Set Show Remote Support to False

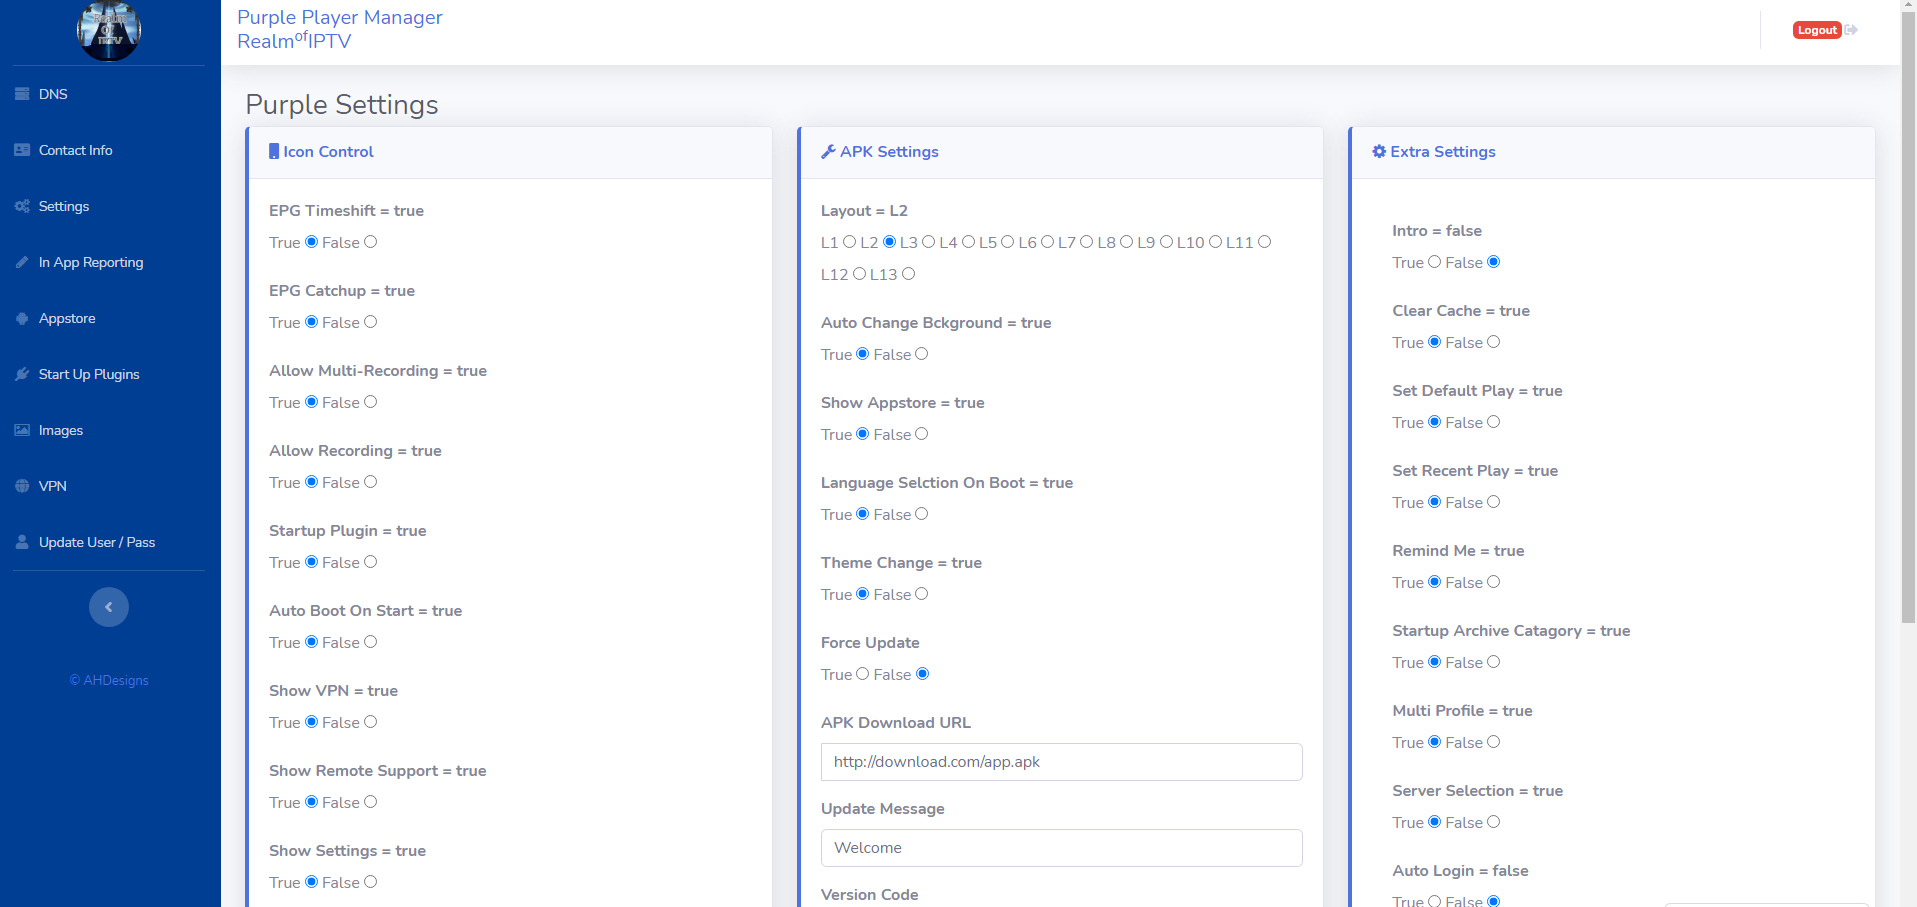click(371, 802)
